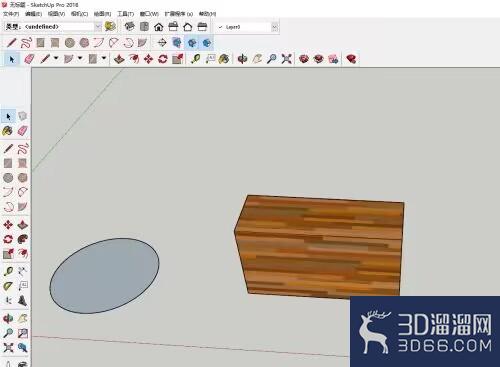Click Send to LayOut icon
This screenshot has height=367, width=500.
(x=333, y=59)
